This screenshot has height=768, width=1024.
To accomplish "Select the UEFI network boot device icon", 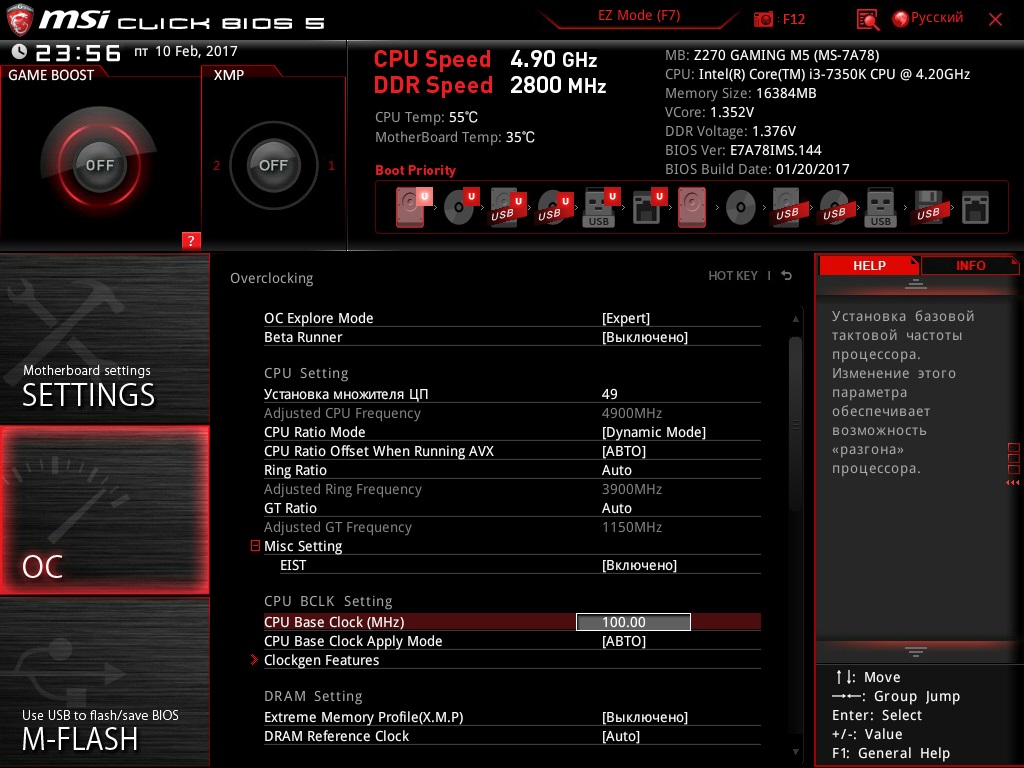I will (x=648, y=207).
